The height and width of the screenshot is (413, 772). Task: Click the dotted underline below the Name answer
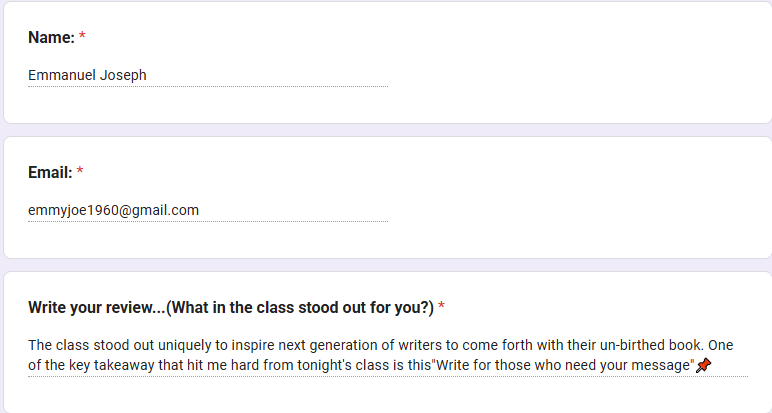click(208, 87)
